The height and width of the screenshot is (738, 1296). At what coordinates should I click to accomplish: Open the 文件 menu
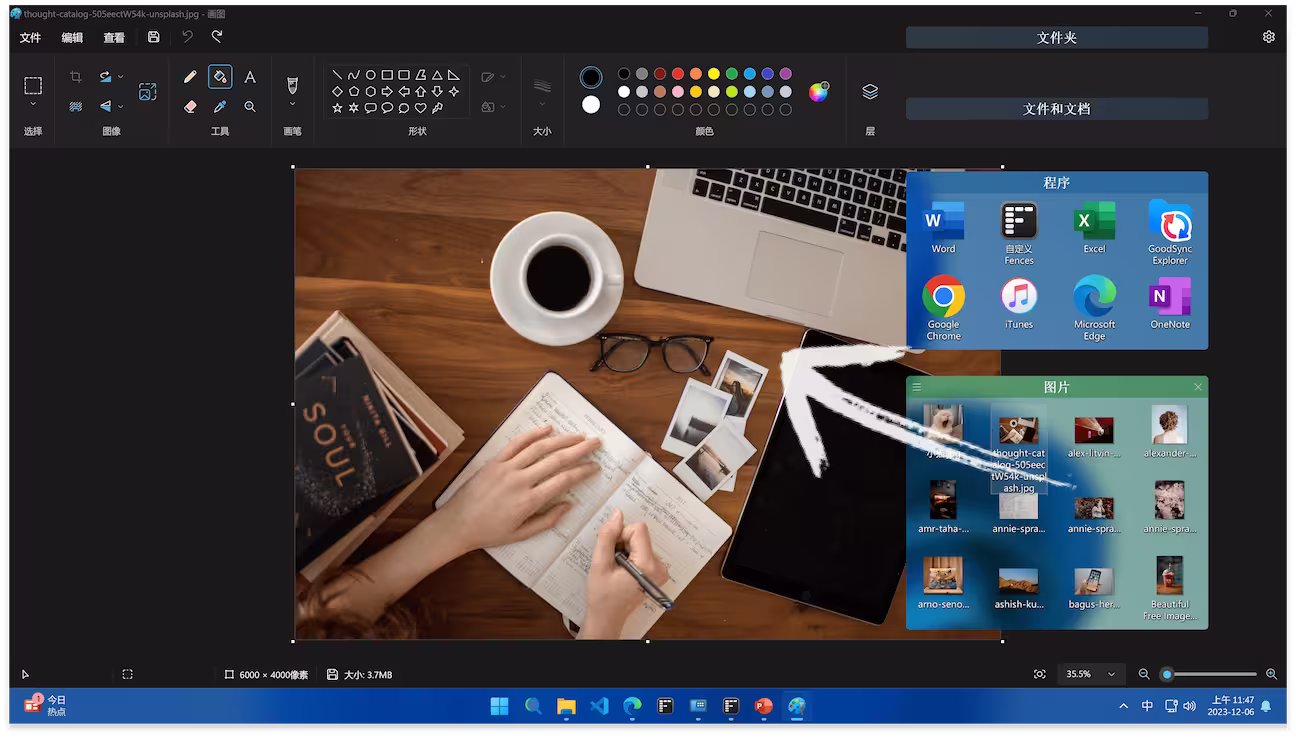point(31,38)
